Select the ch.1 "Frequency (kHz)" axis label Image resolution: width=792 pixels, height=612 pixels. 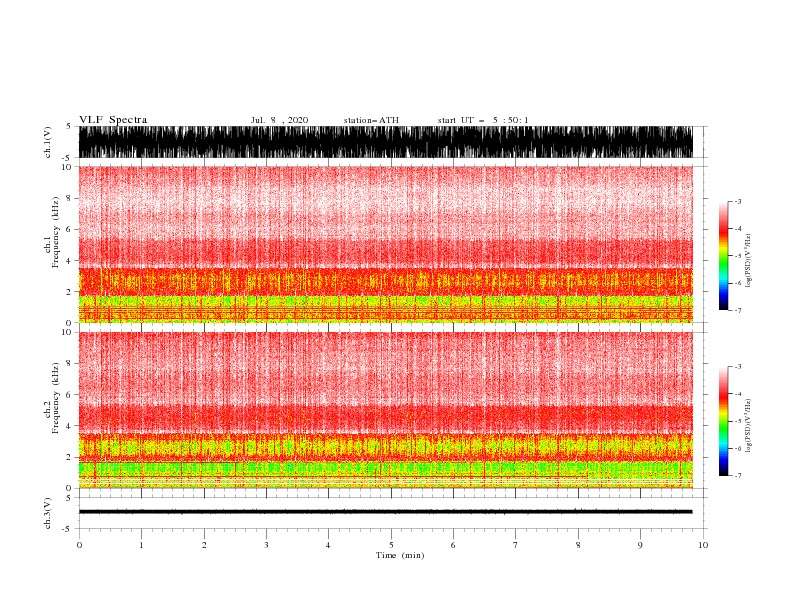coord(56,232)
